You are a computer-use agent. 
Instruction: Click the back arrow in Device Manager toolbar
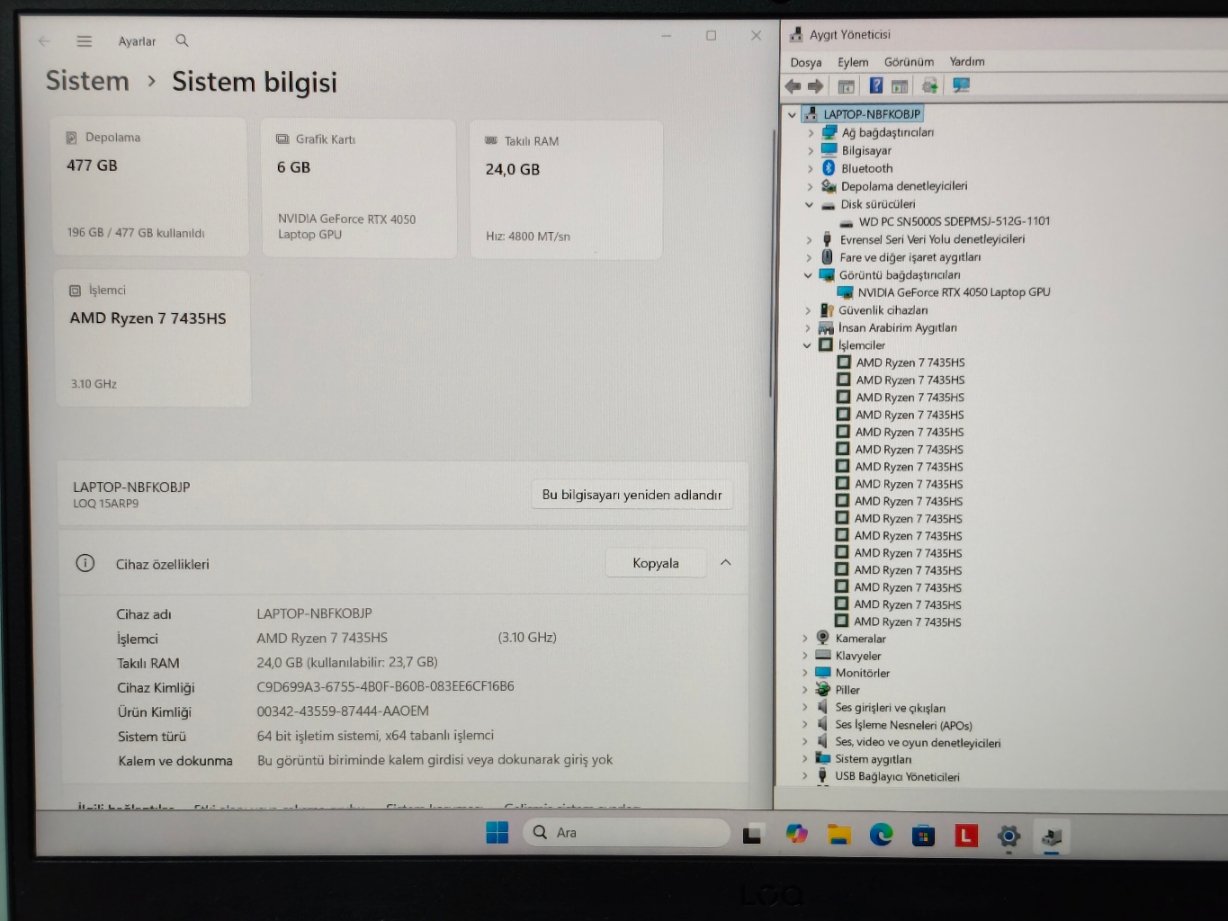(793, 86)
